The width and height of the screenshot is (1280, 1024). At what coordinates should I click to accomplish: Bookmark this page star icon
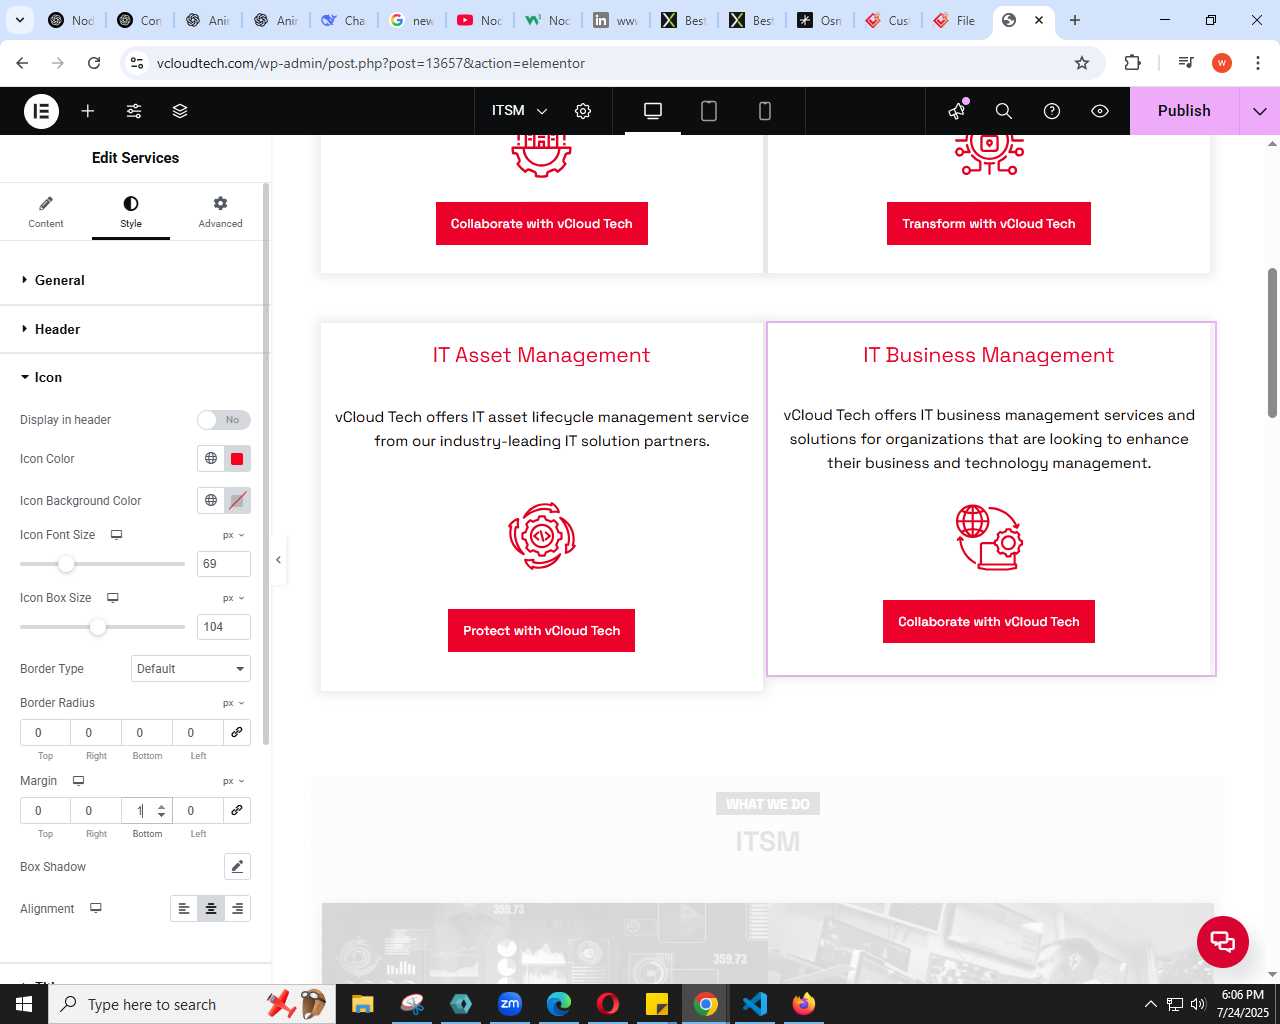(1082, 63)
